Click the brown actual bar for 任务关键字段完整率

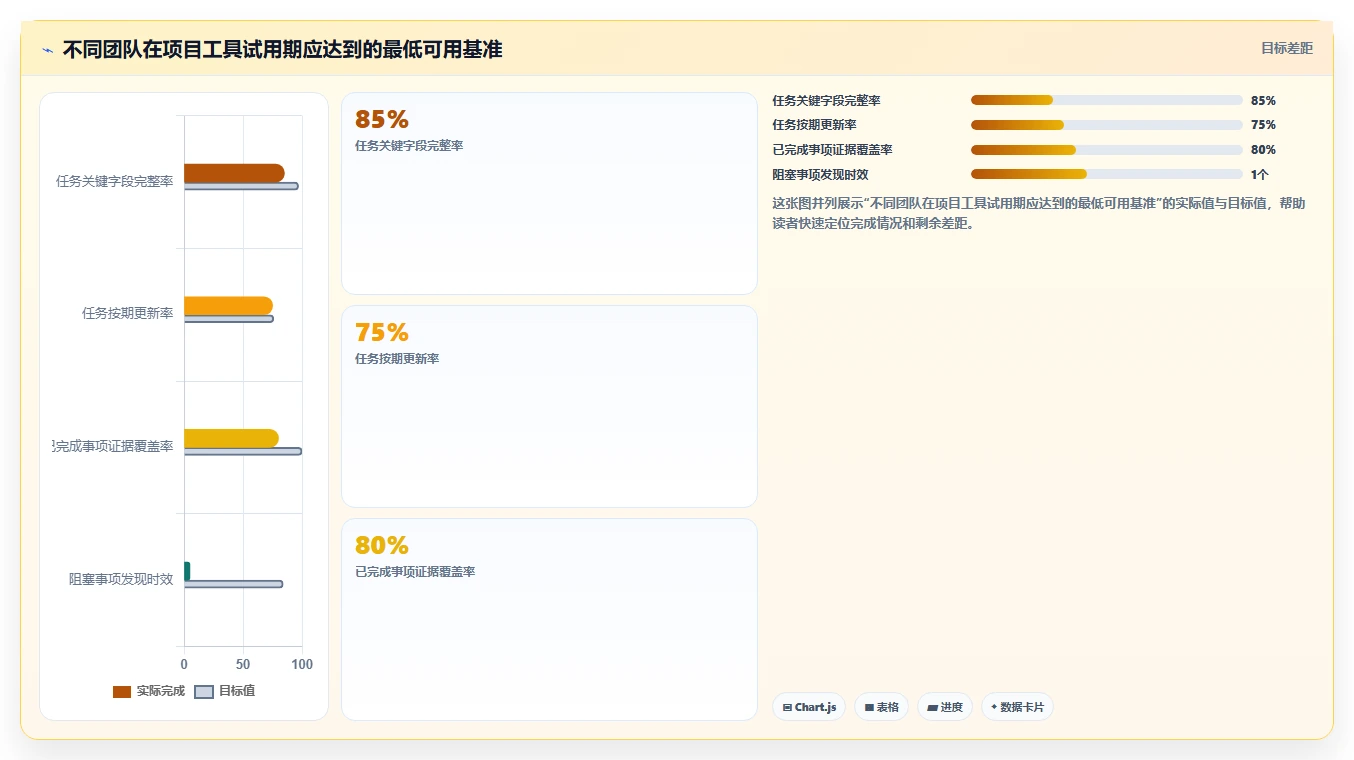(x=234, y=173)
